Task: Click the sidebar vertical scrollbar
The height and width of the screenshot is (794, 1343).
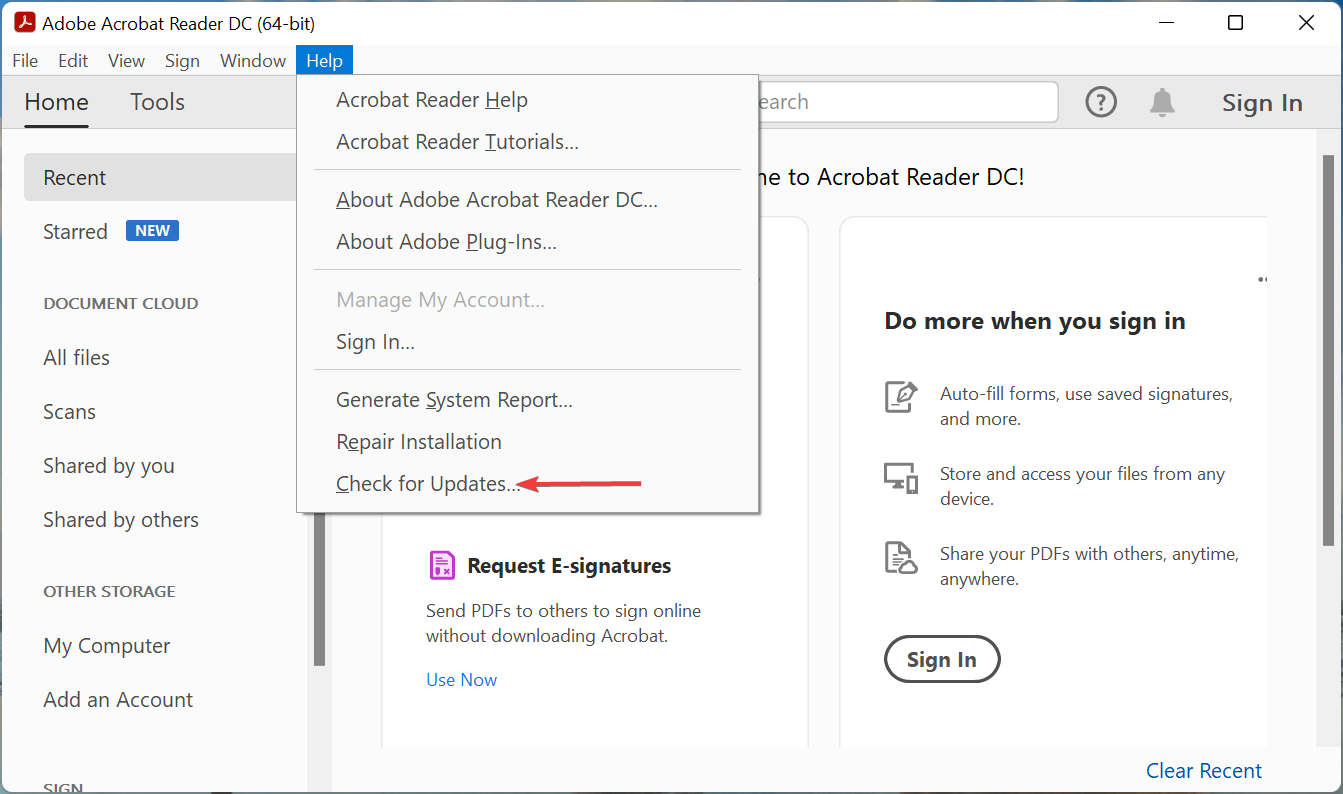Action: tap(320, 588)
